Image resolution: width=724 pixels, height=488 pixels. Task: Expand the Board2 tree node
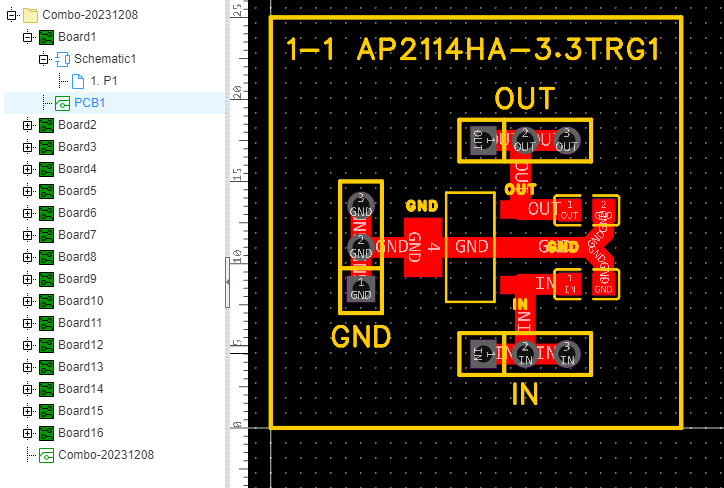point(27,125)
